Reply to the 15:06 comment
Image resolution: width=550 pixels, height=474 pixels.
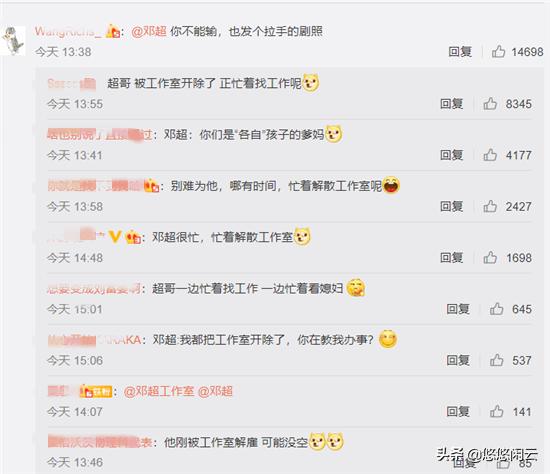458,360
